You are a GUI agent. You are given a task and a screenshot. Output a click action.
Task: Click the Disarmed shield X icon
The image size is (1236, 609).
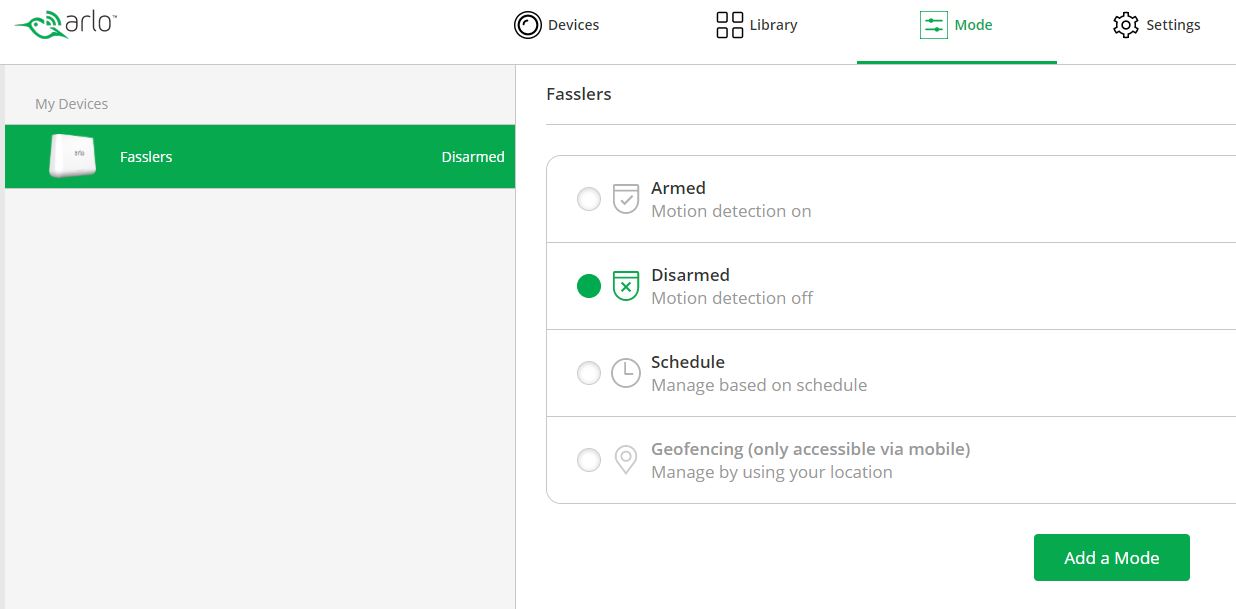(x=626, y=286)
